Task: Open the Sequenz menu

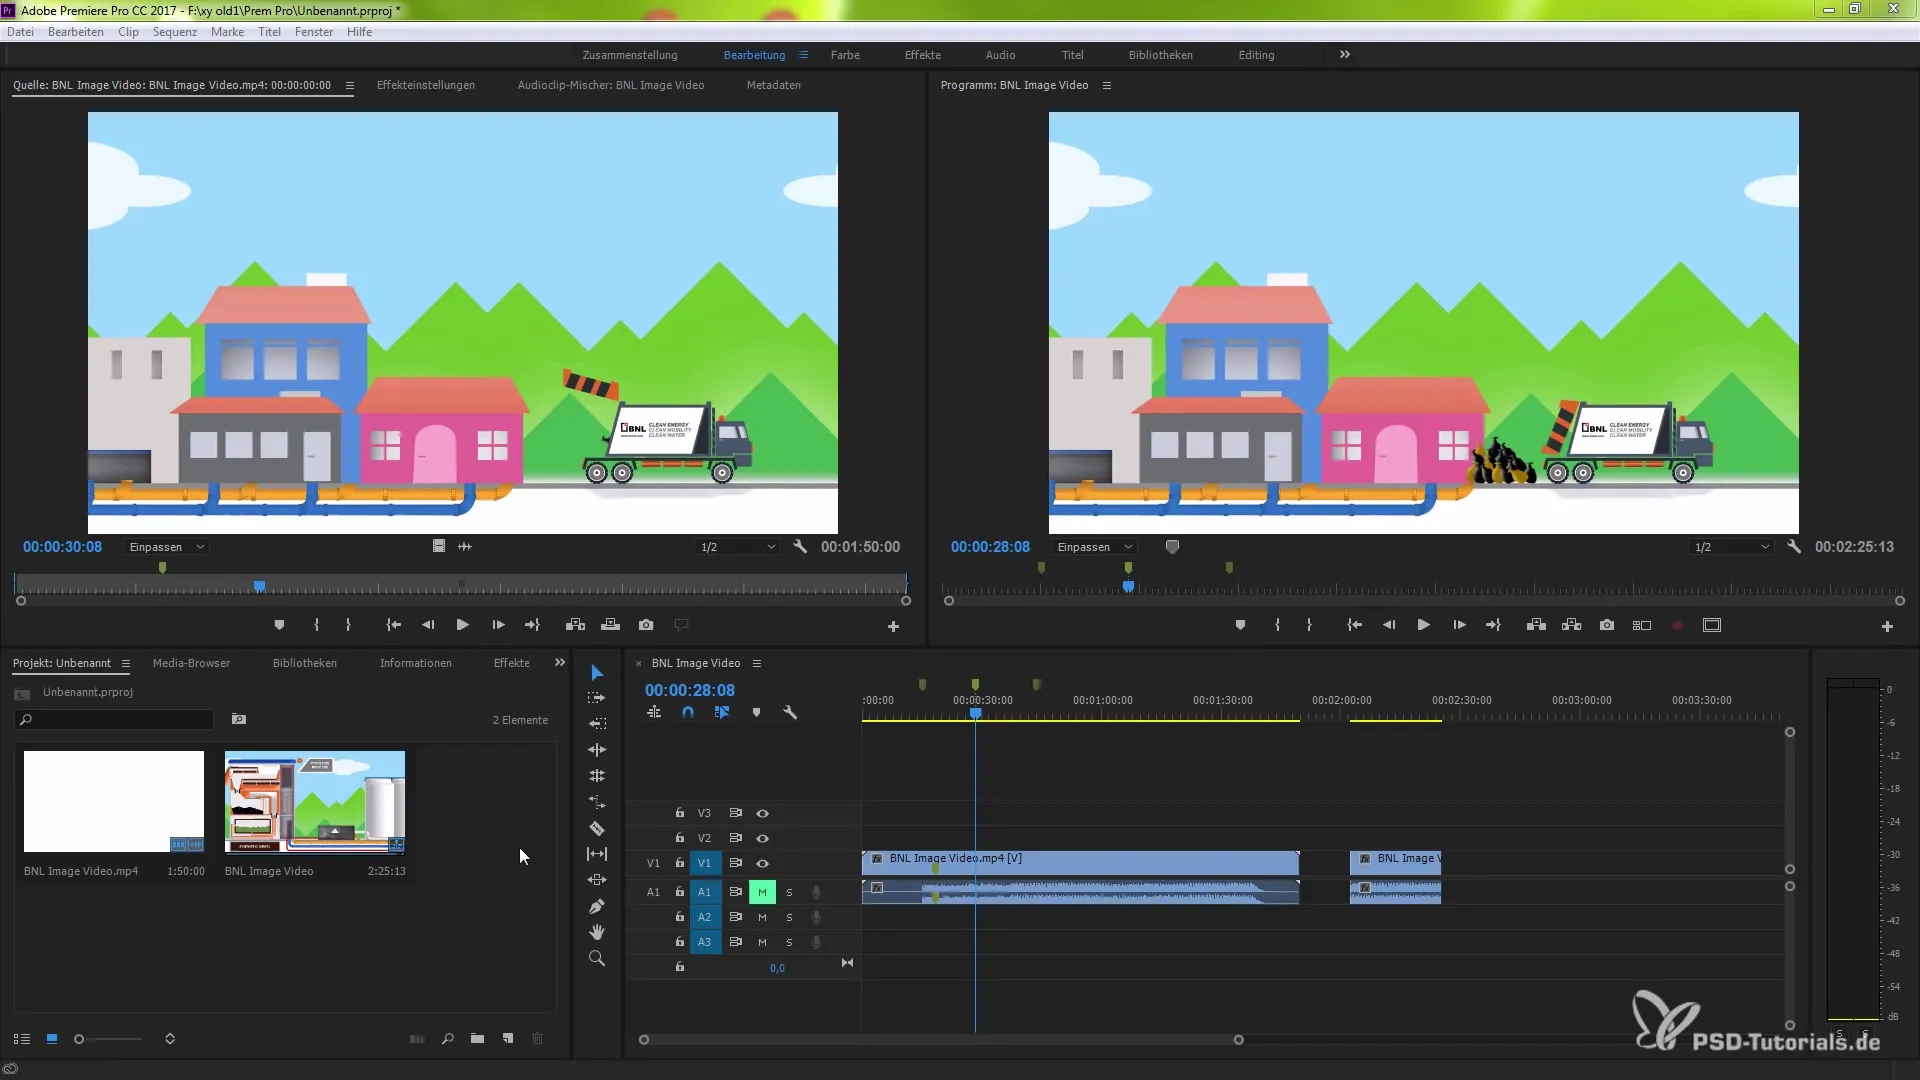Action: click(175, 32)
